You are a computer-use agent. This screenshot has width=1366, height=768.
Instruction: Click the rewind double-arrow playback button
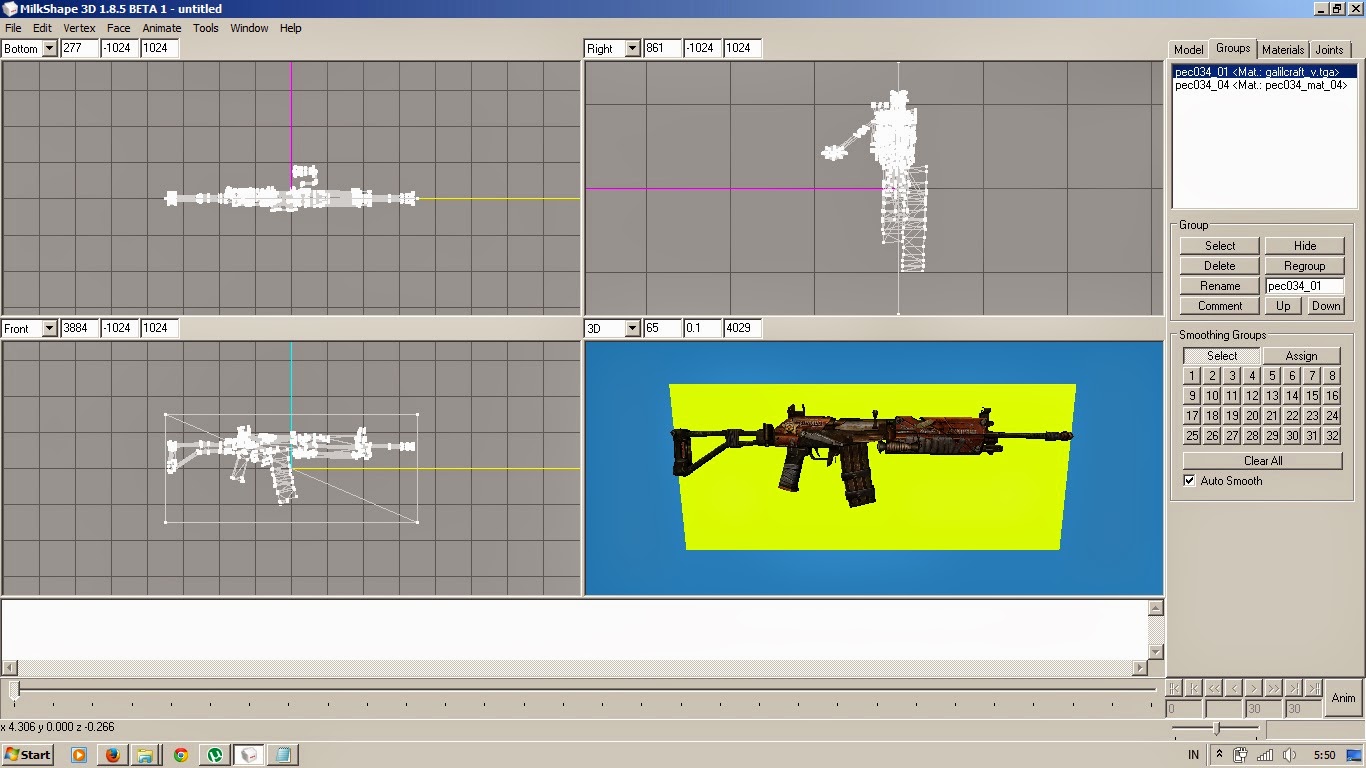[1214, 688]
